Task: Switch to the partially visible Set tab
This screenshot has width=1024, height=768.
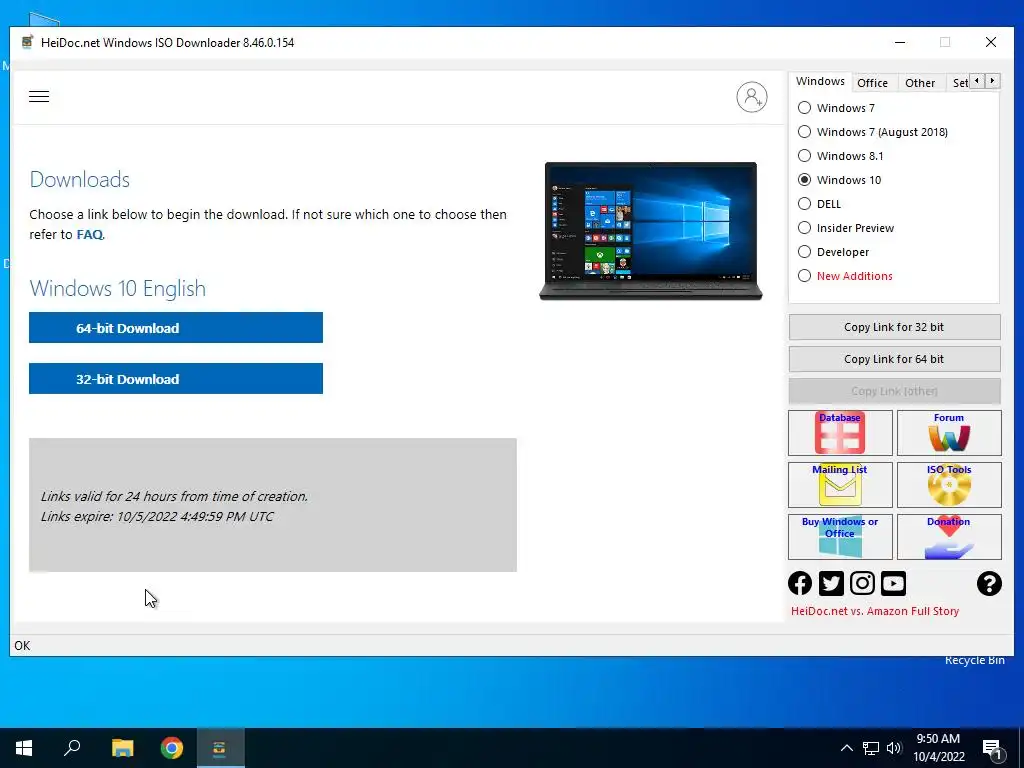Action: [959, 83]
